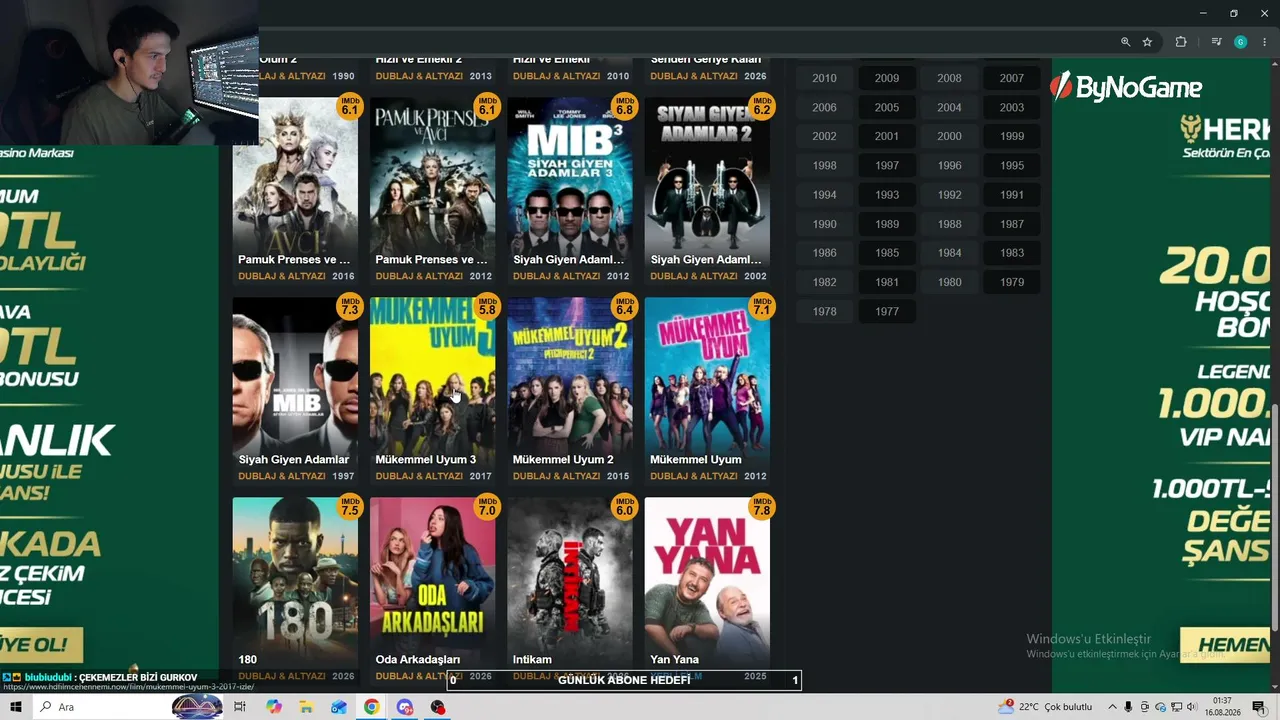This screenshot has height=720, width=1280.
Task: Open the Chrome extensions puzzle icon
Action: [x=1181, y=42]
